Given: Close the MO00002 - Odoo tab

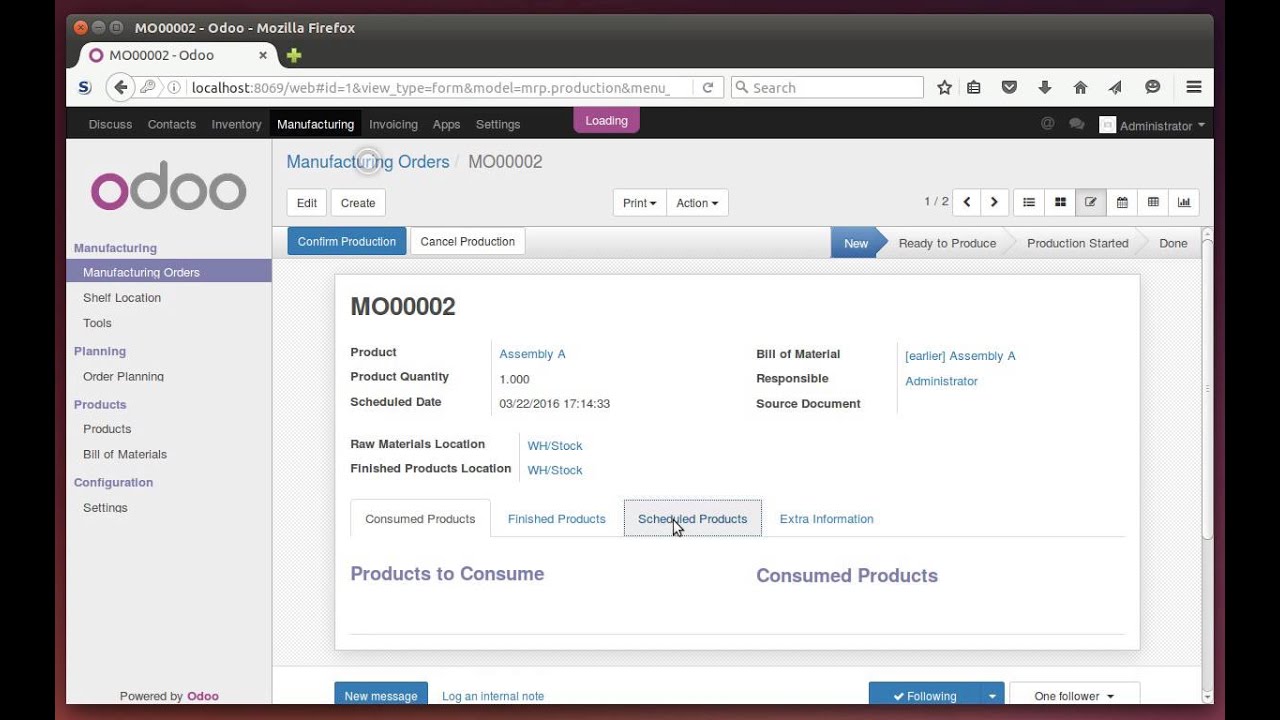Looking at the screenshot, I should coord(264,55).
